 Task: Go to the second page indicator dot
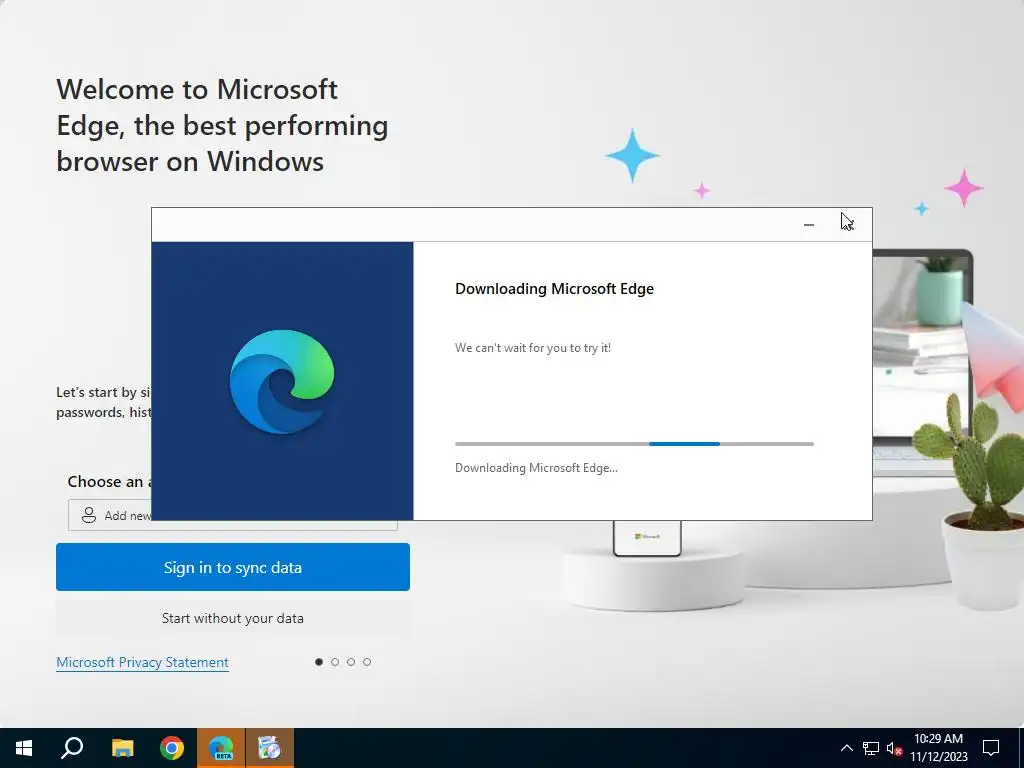pyautogui.click(x=335, y=662)
